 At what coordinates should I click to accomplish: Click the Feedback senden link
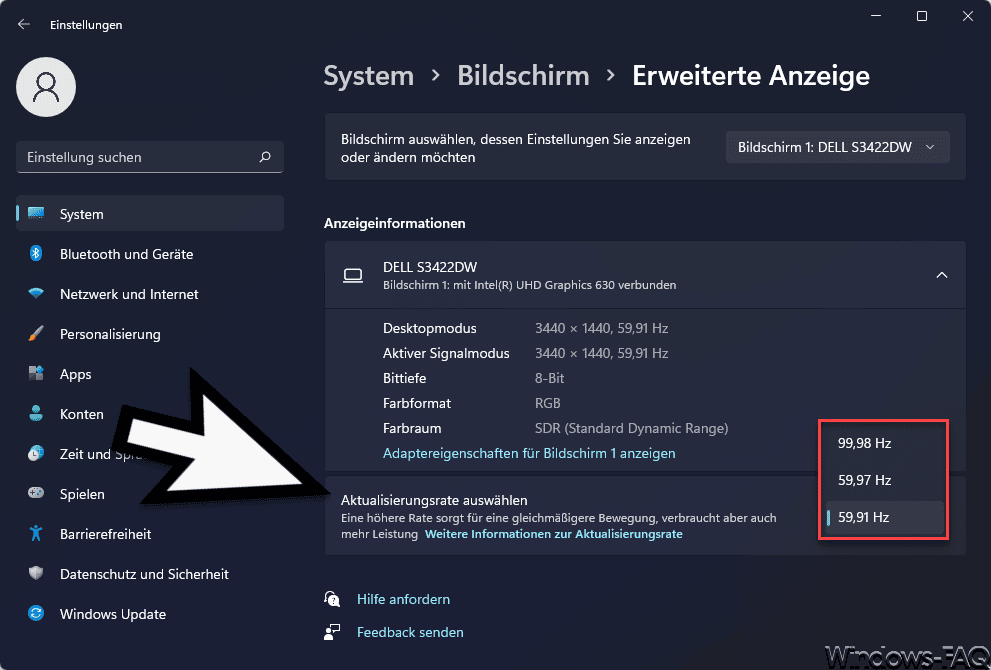(x=410, y=632)
